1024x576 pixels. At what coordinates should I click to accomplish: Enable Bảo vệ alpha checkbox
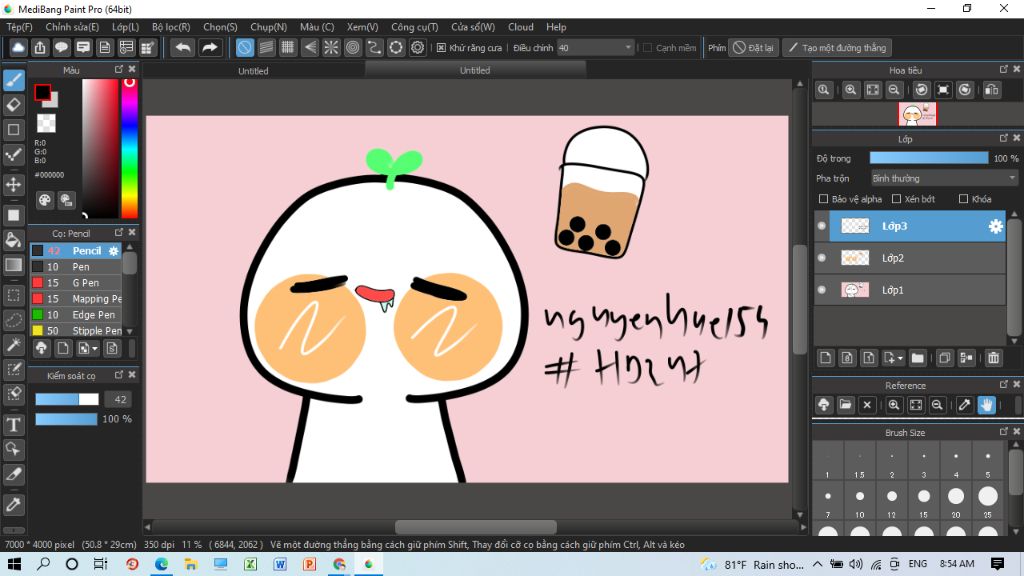823,199
